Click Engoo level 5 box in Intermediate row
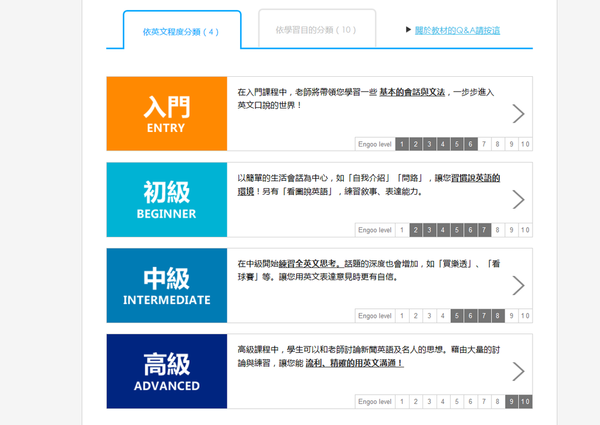 (457, 316)
